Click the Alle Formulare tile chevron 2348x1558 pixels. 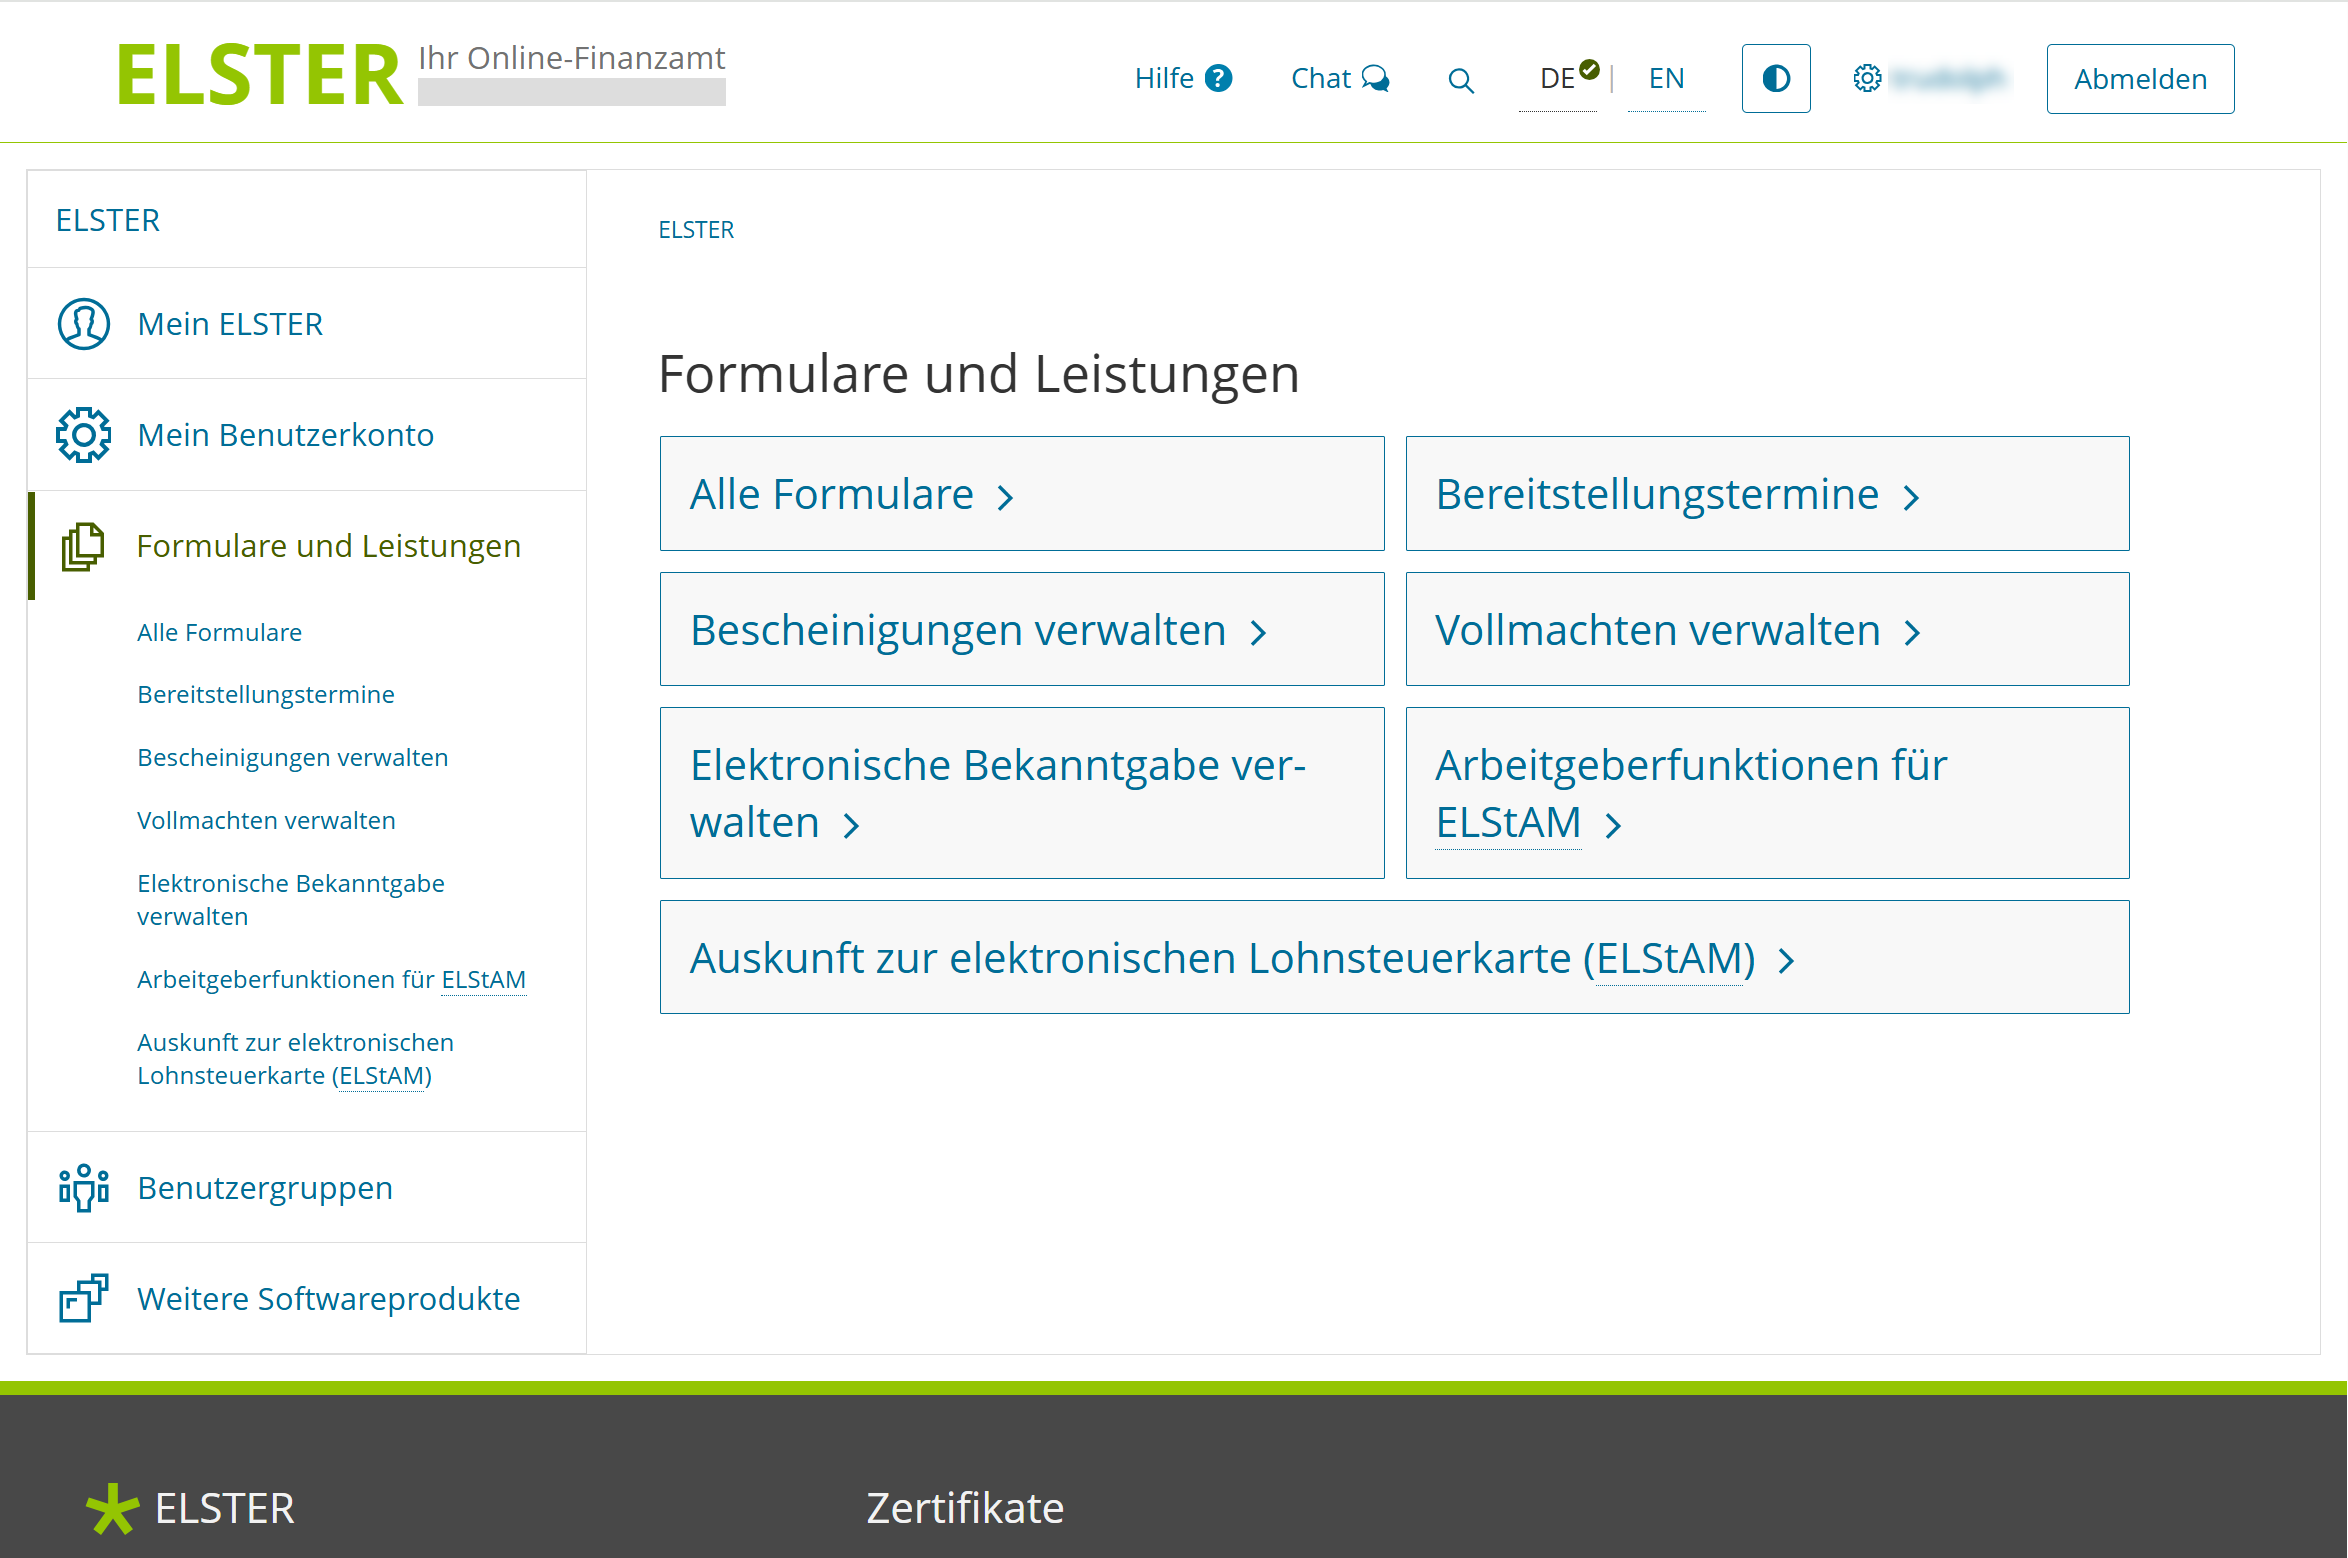click(1006, 497)
